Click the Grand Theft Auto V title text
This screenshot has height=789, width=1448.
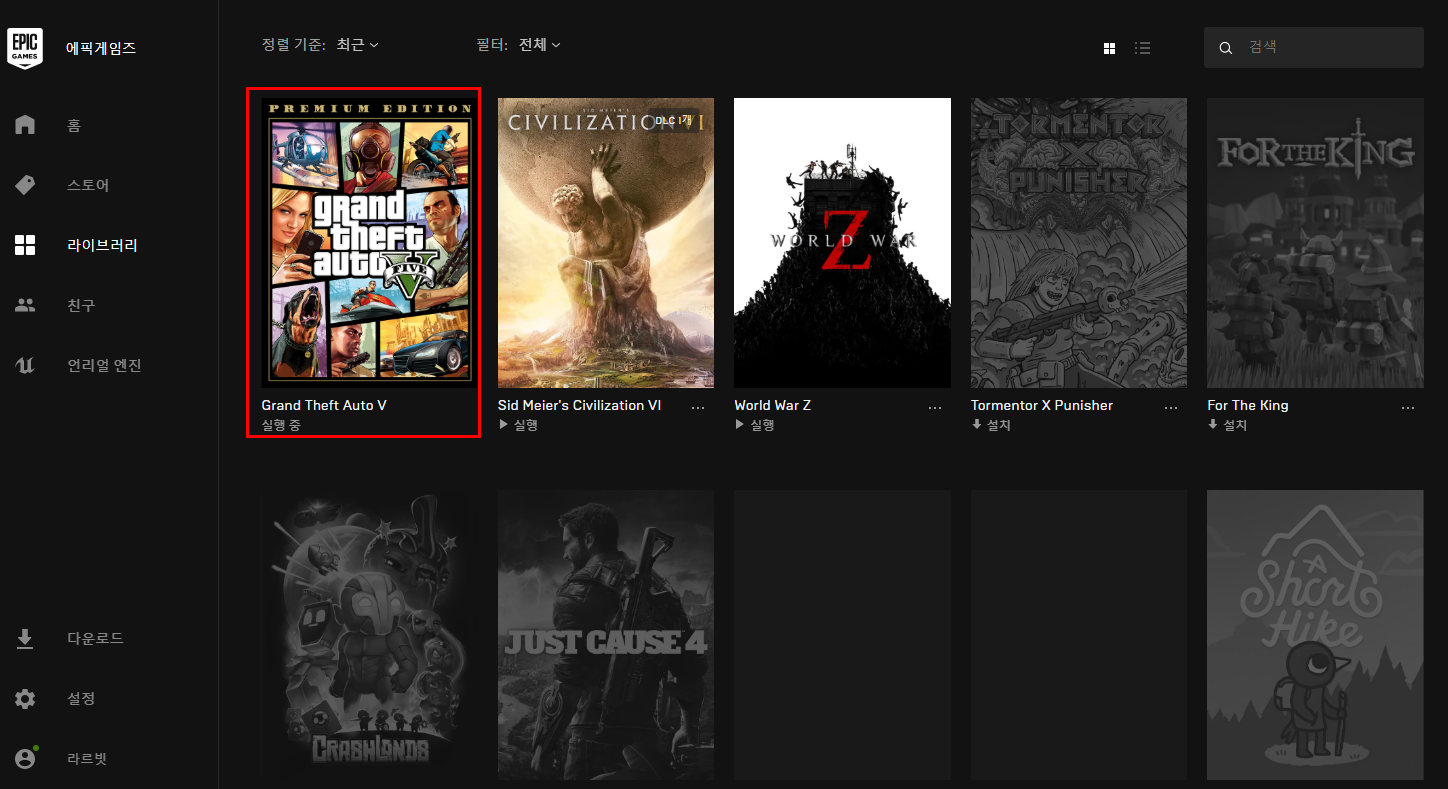click(x=324, y=405)
